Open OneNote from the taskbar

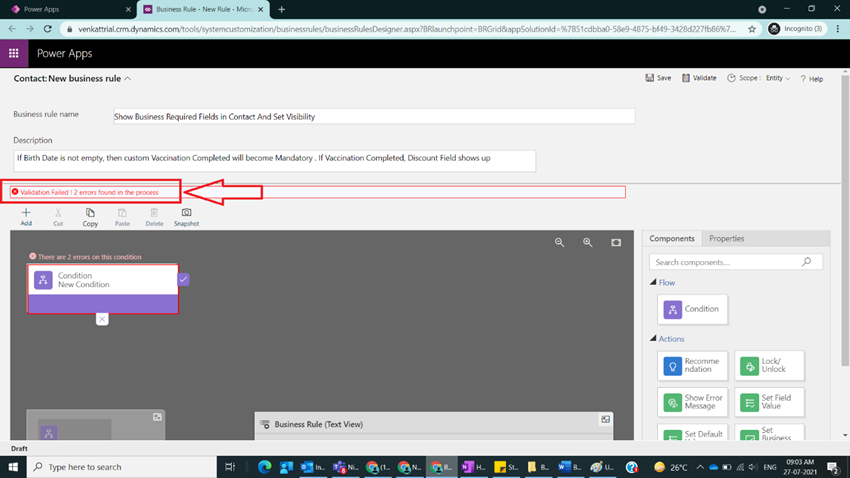[473, 467]
